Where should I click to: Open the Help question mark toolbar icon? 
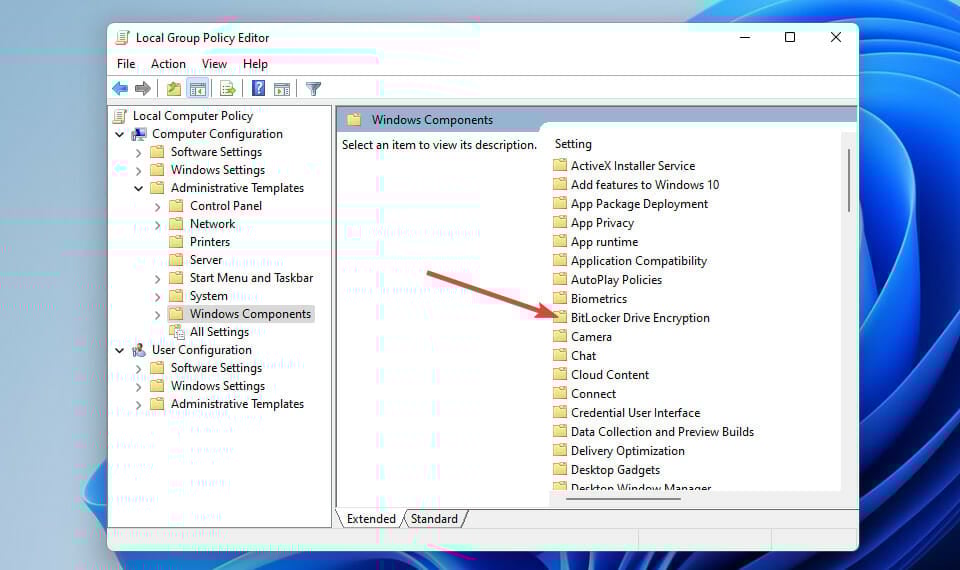258,89
